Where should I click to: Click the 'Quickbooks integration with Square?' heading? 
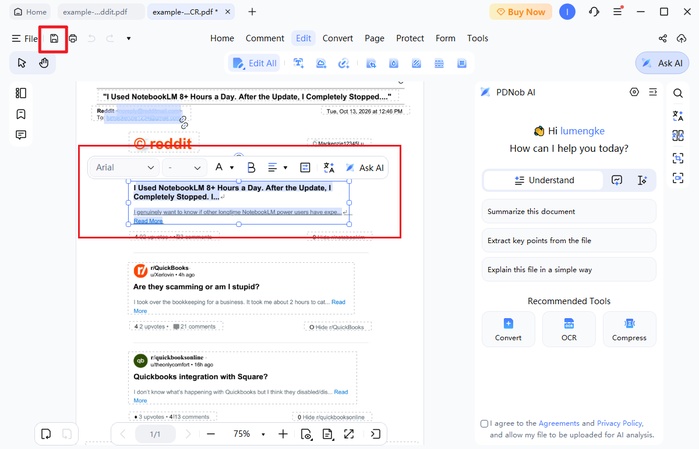201,377
